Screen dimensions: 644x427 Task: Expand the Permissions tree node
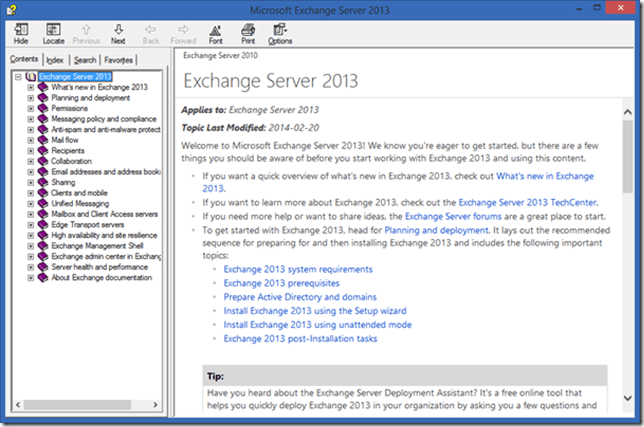click(x=31, y=108)
